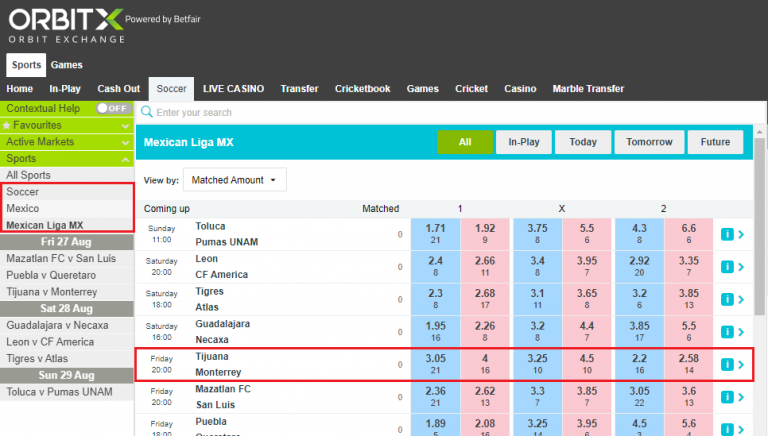Click arrow to open Tijuana v Monterrey market
The width and height of the screenshot is (768, 436).
click(x=741, y=364)
